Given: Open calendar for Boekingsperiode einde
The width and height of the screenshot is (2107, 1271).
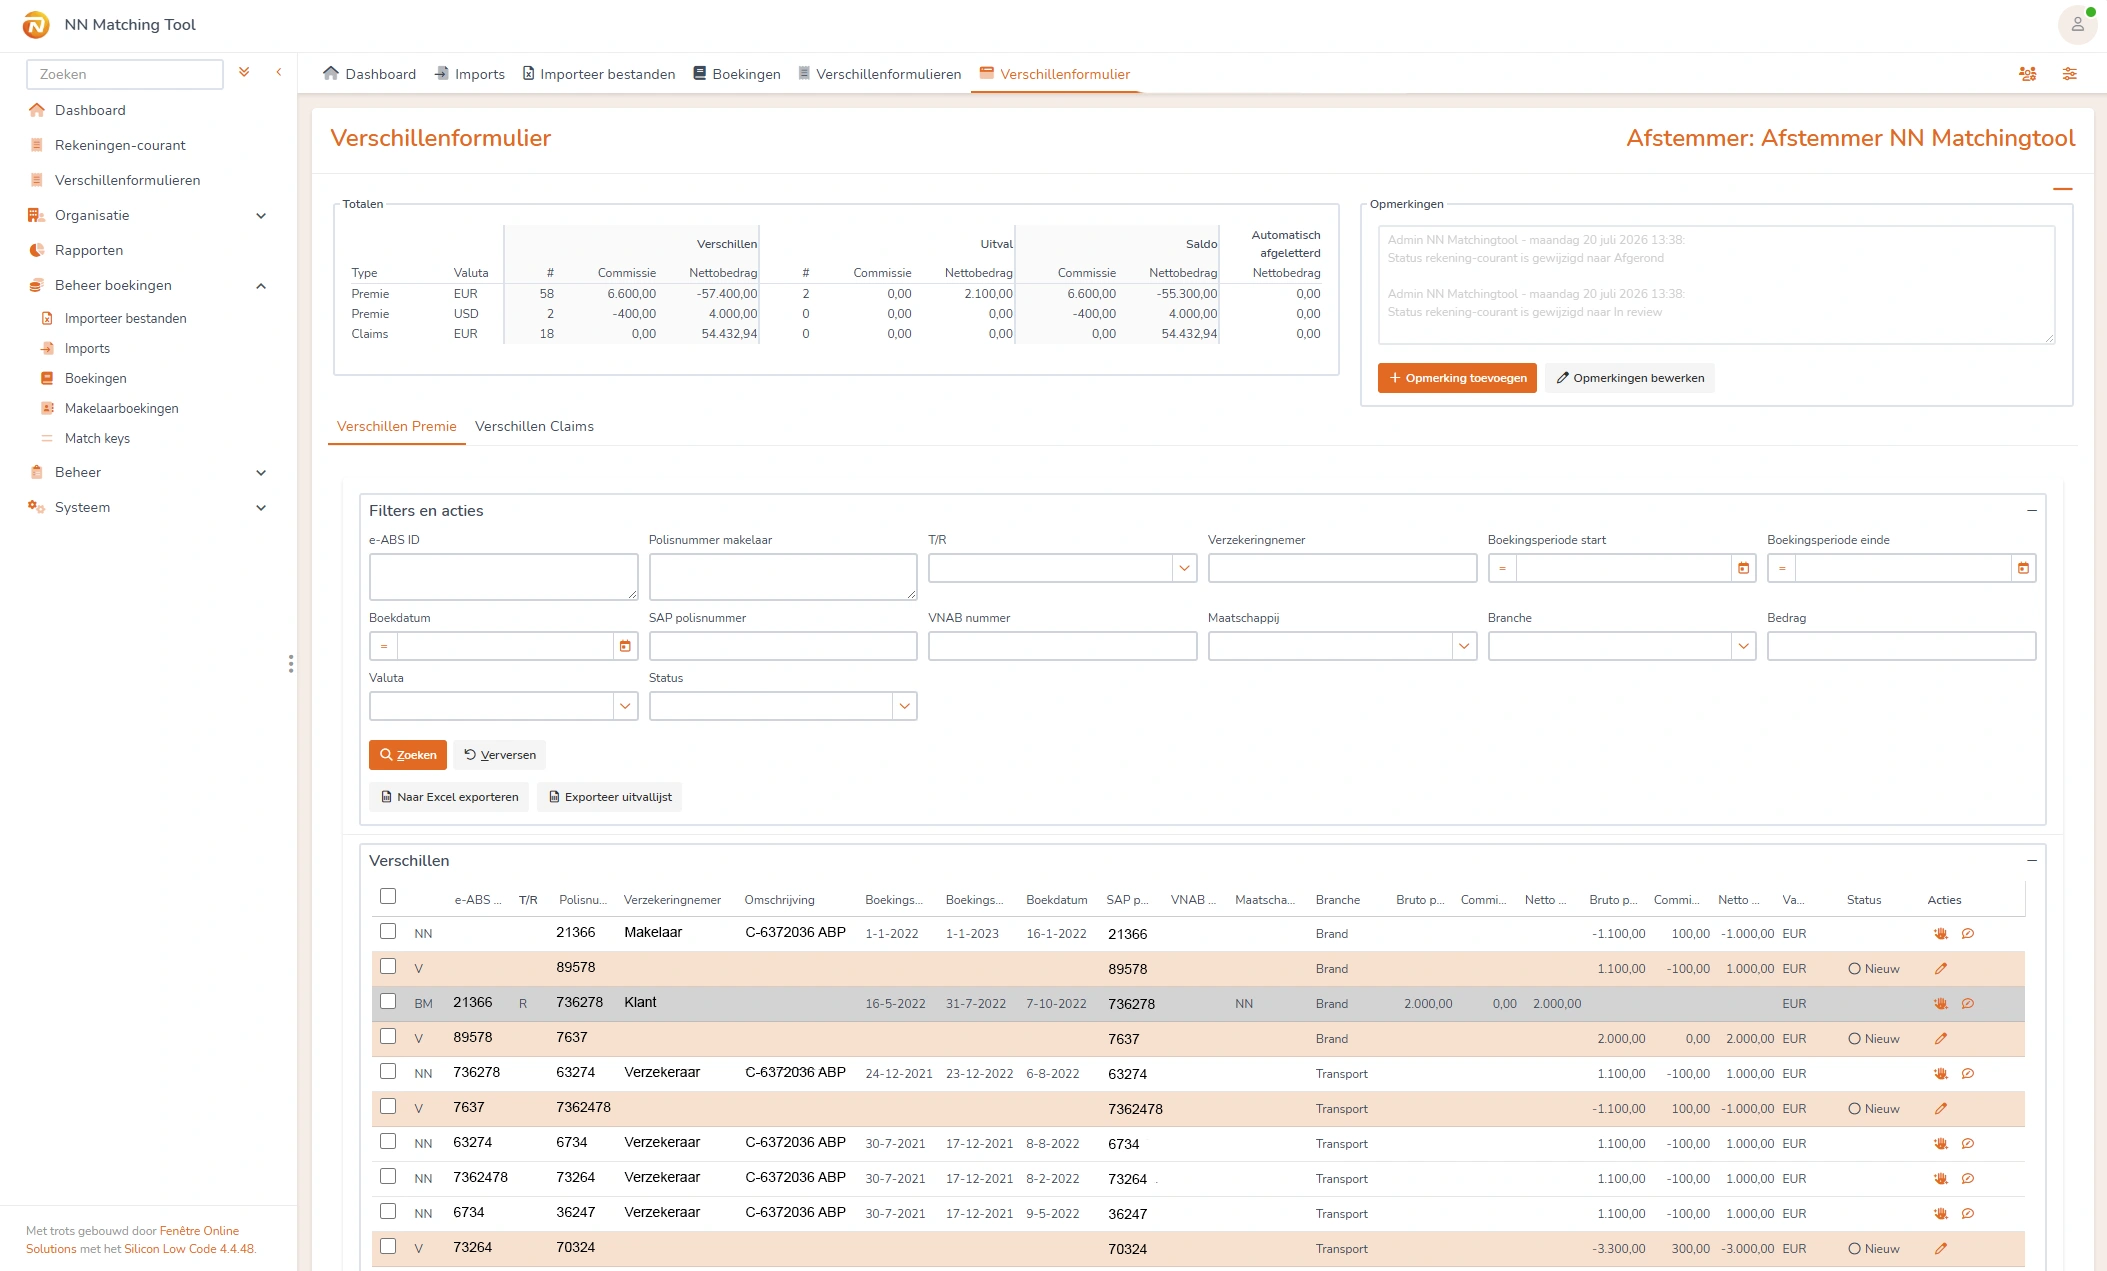Looking at the screenshot, I should pyautogui.click(x=2023, y=568).
